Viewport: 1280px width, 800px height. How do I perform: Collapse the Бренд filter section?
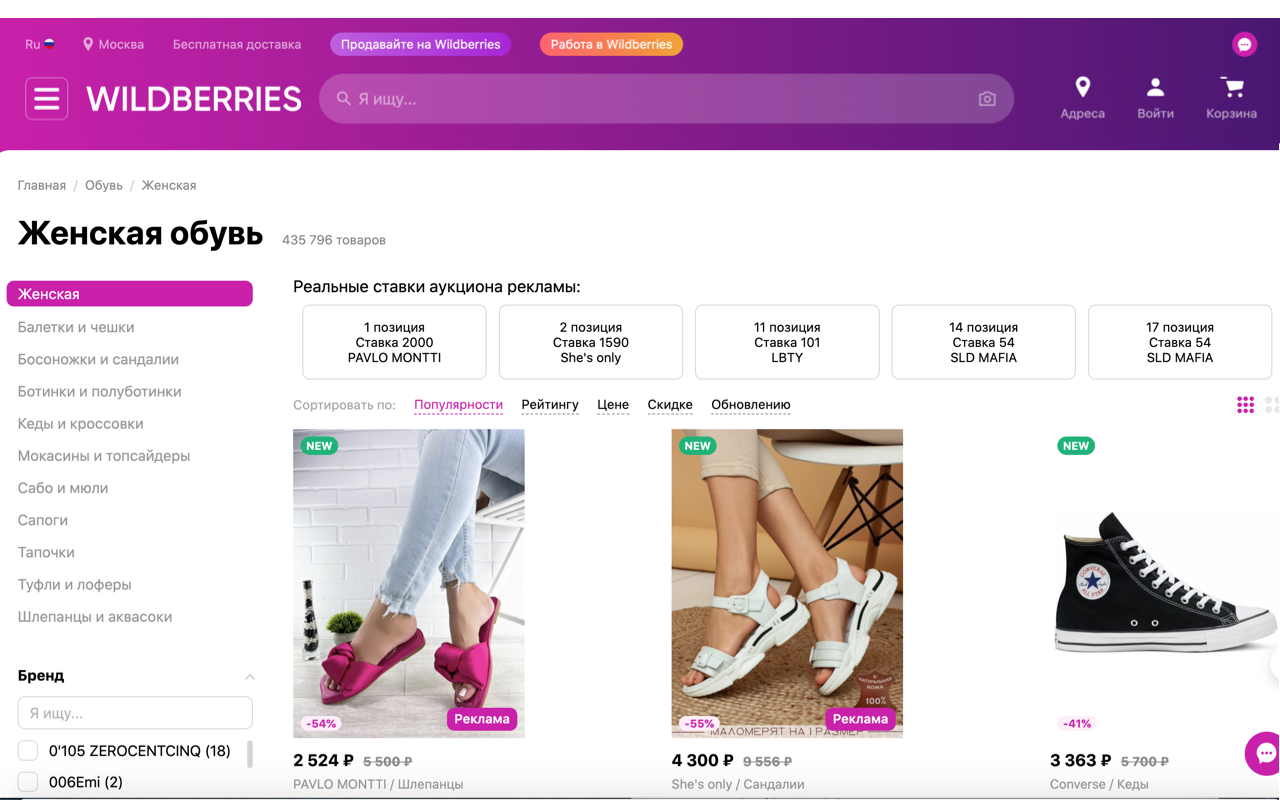[249, 677]
